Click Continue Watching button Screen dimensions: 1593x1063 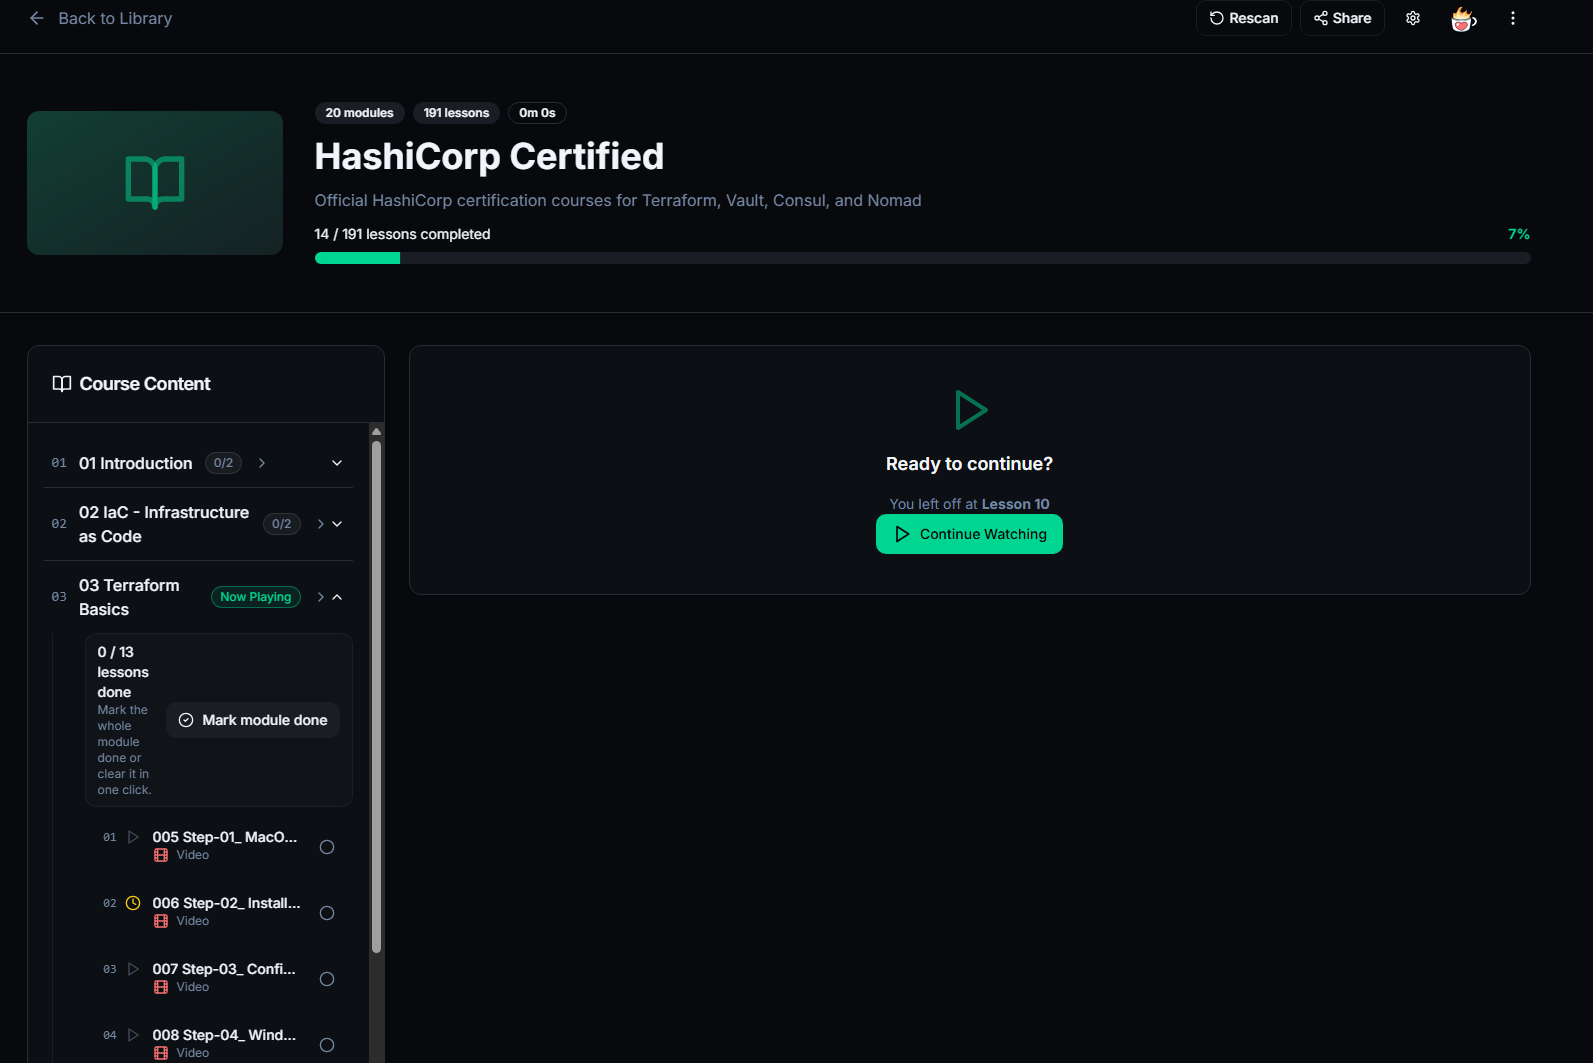coord(969,534)
